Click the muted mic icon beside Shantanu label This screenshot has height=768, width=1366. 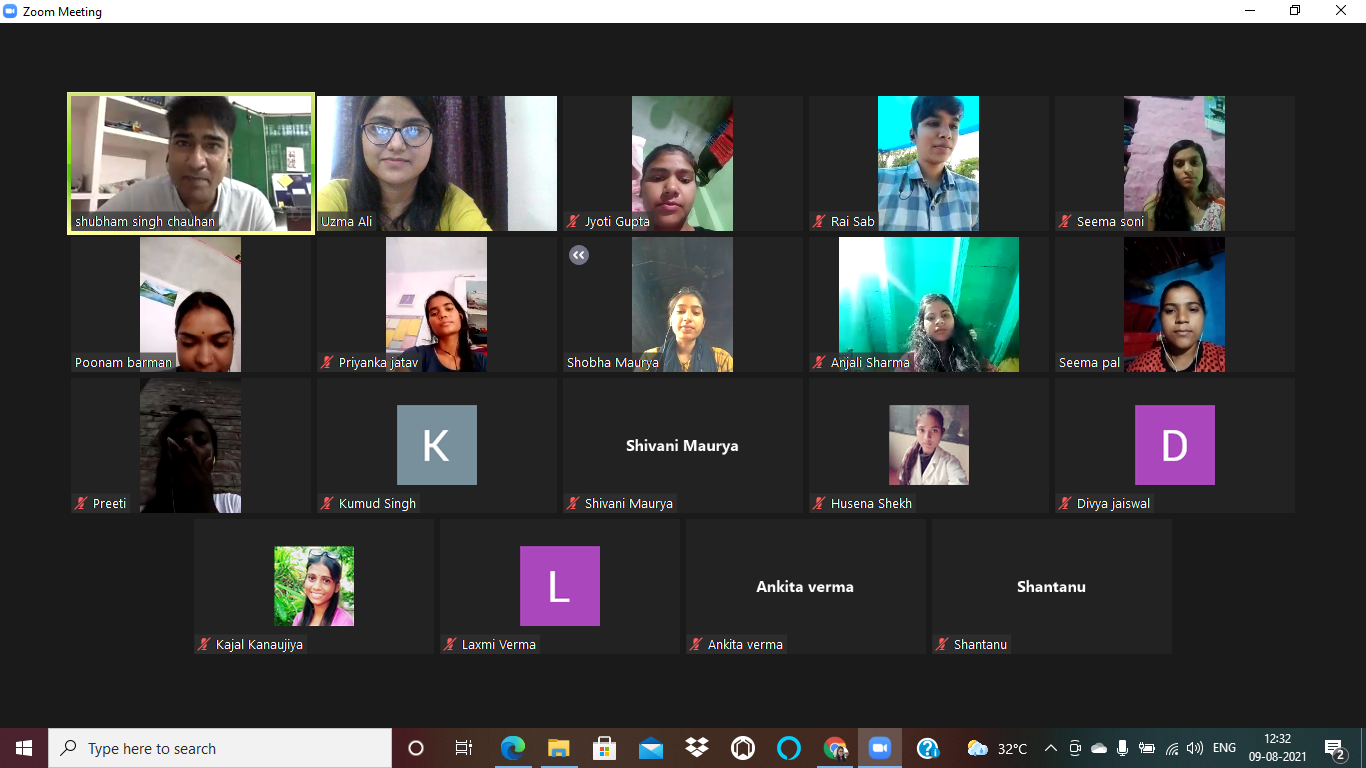click(943, 645)
